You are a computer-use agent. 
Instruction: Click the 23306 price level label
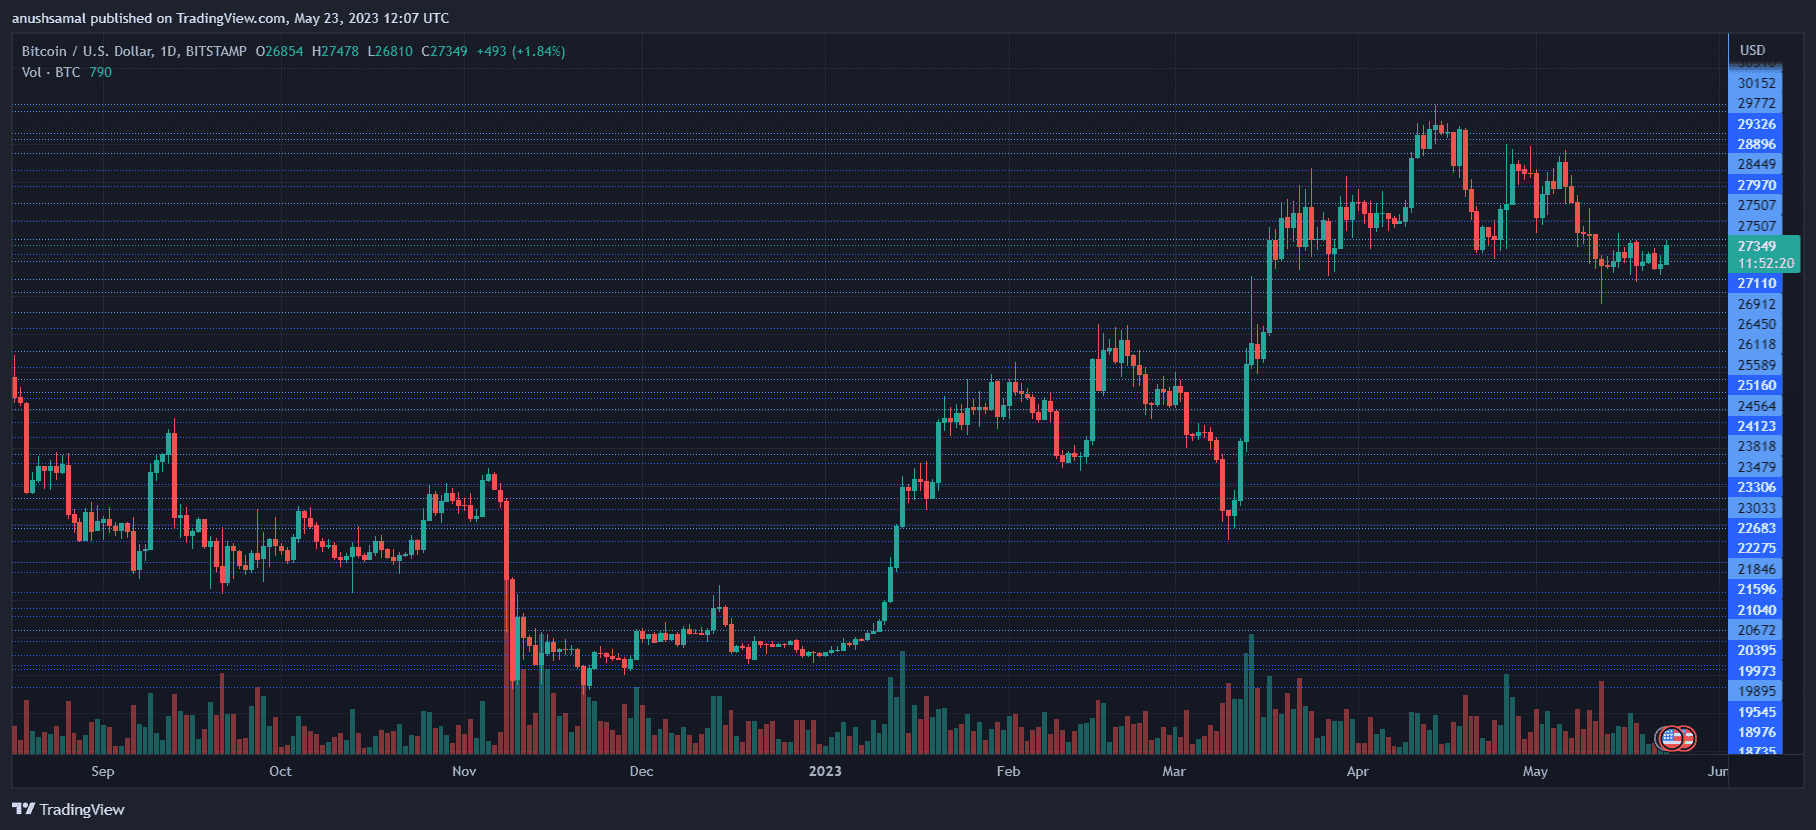(1756, 487)
